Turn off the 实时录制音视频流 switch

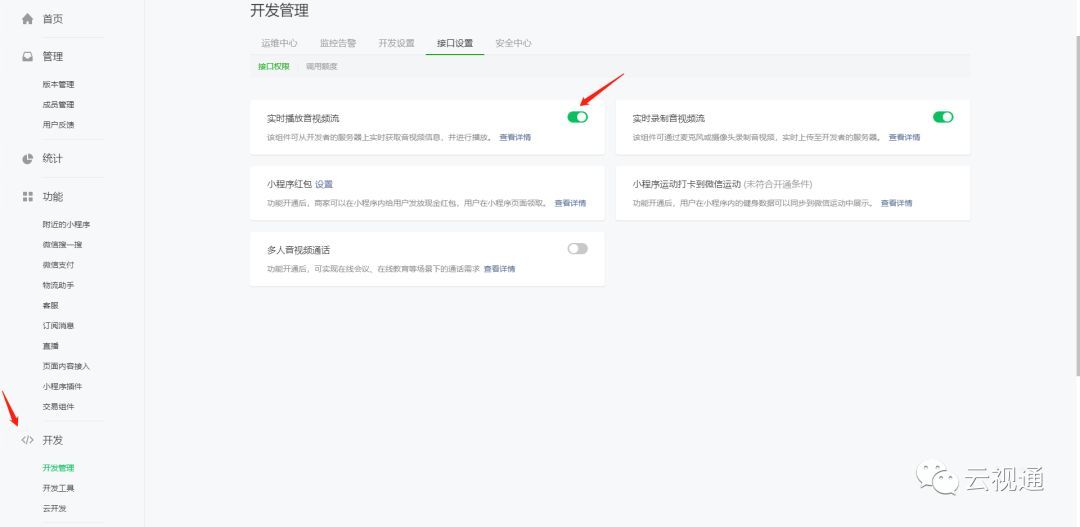[x=943, y=117]
